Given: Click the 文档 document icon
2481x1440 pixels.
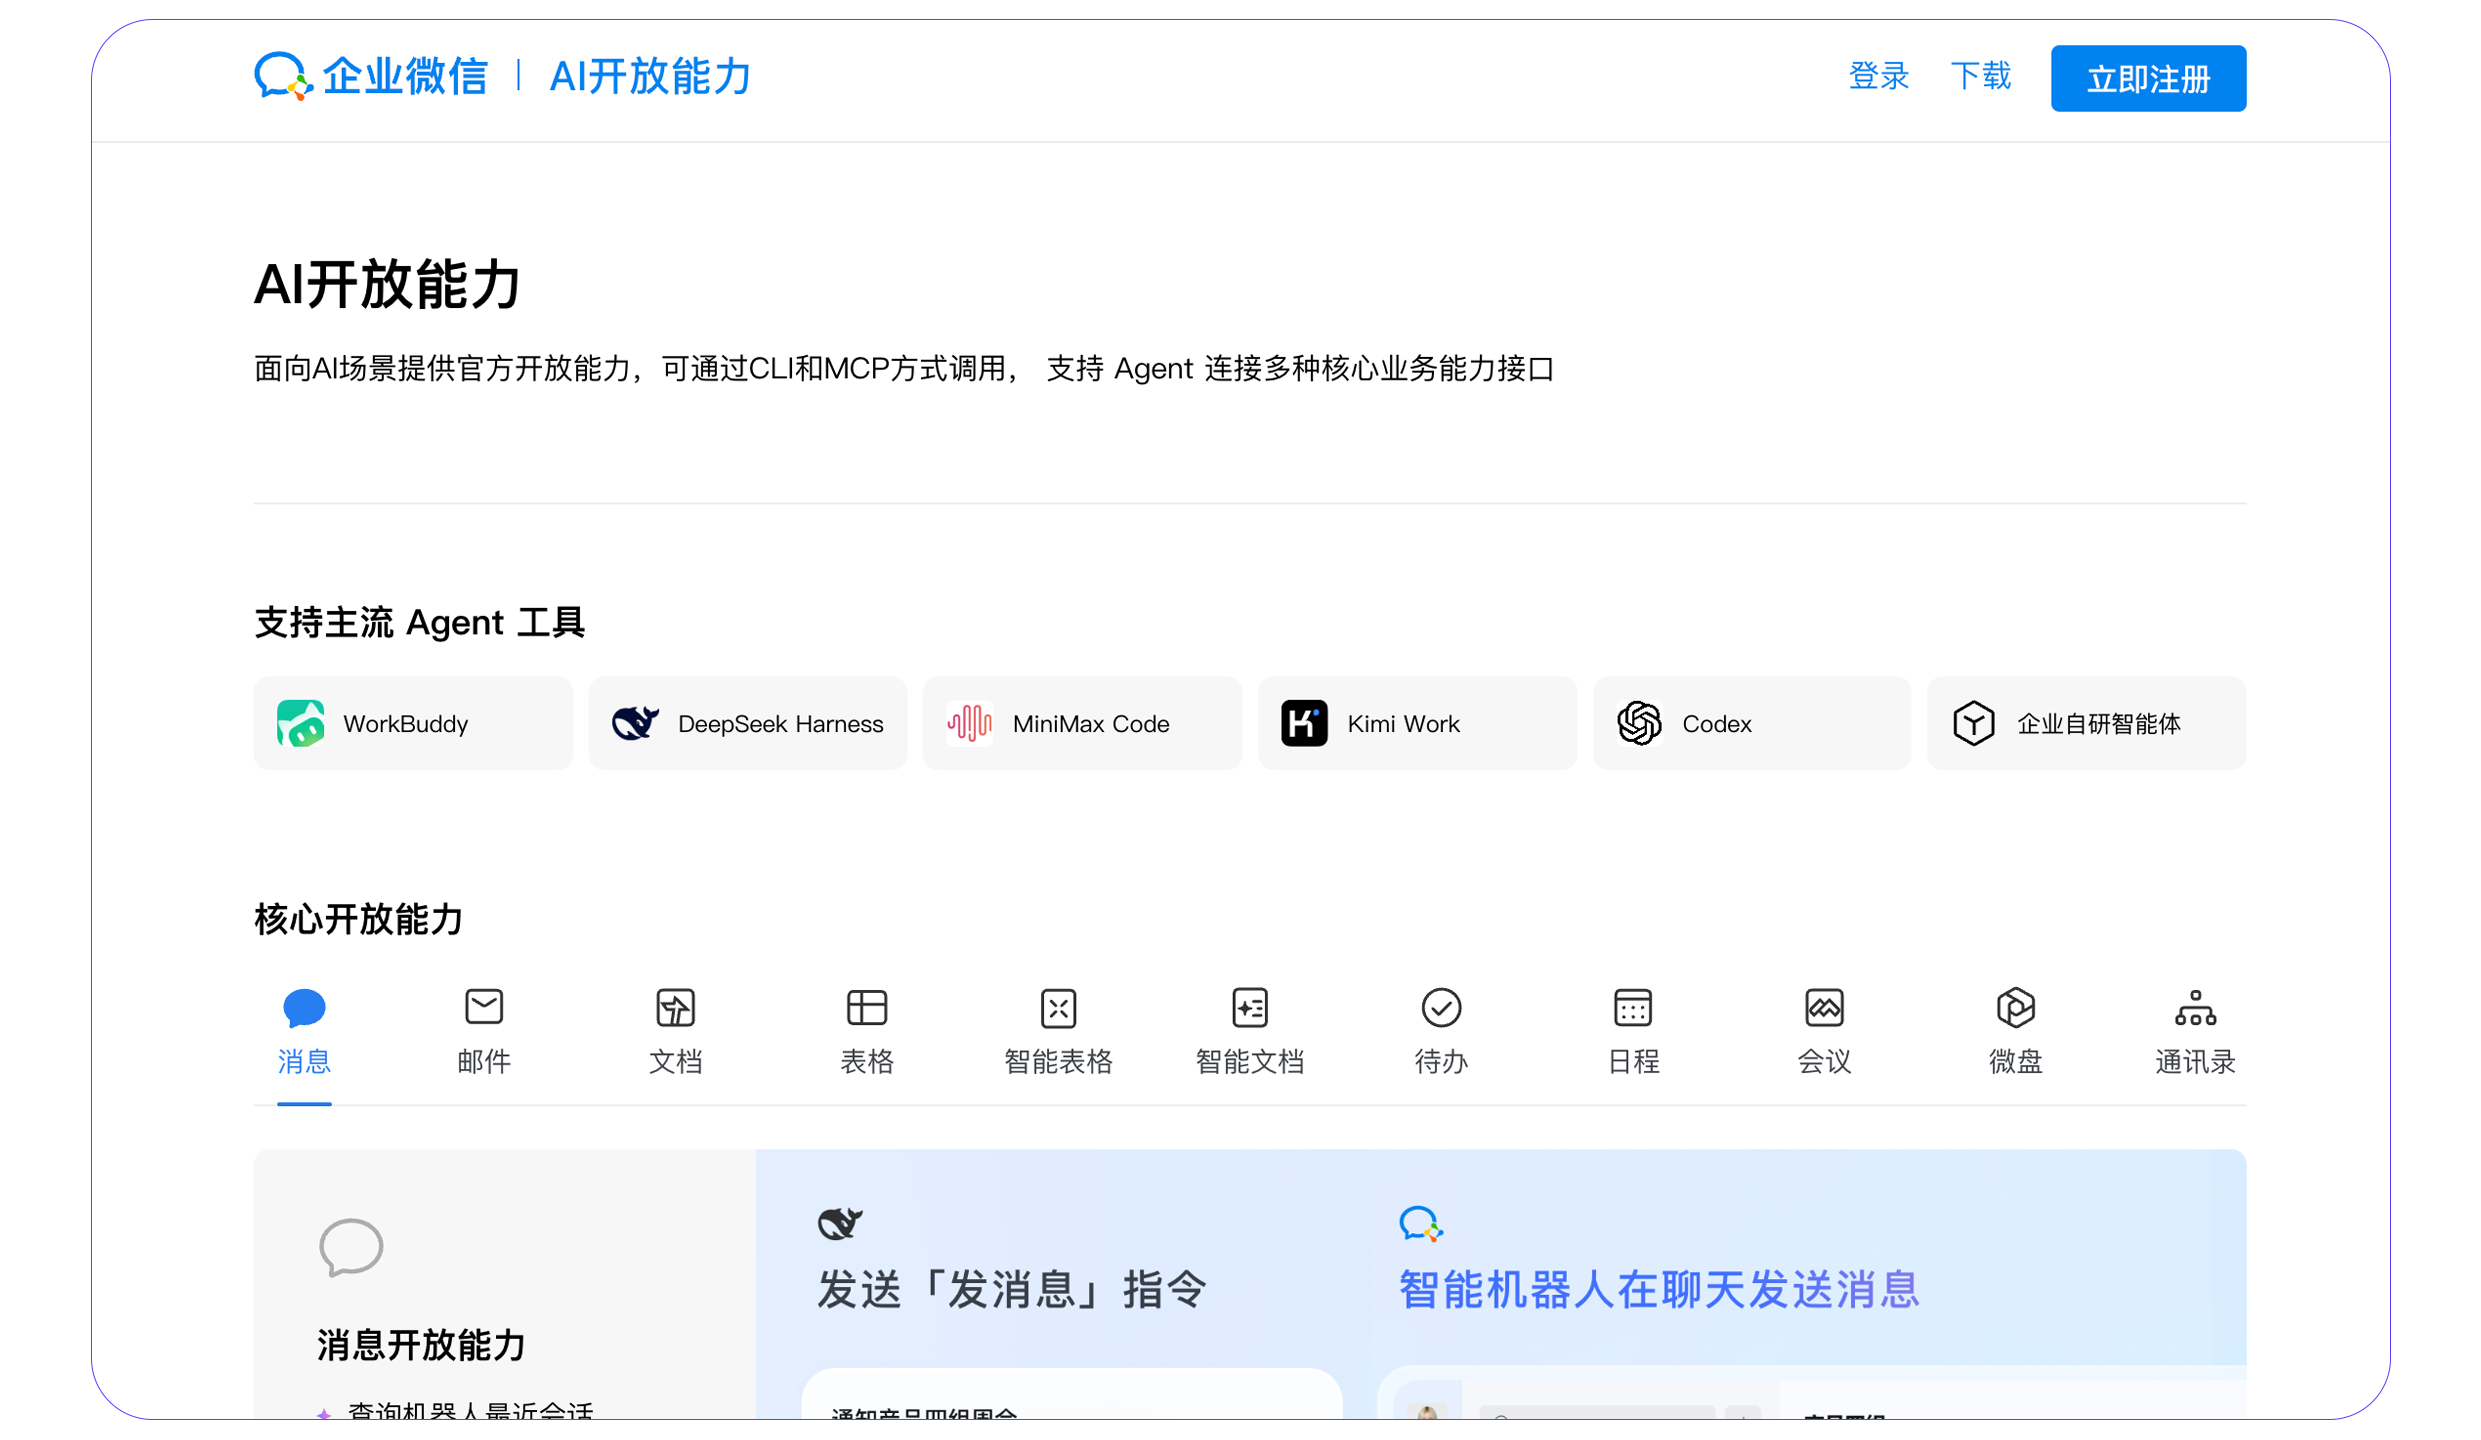Looking at the screenshot, I should pyautogui.click(x=675, y=1007).
